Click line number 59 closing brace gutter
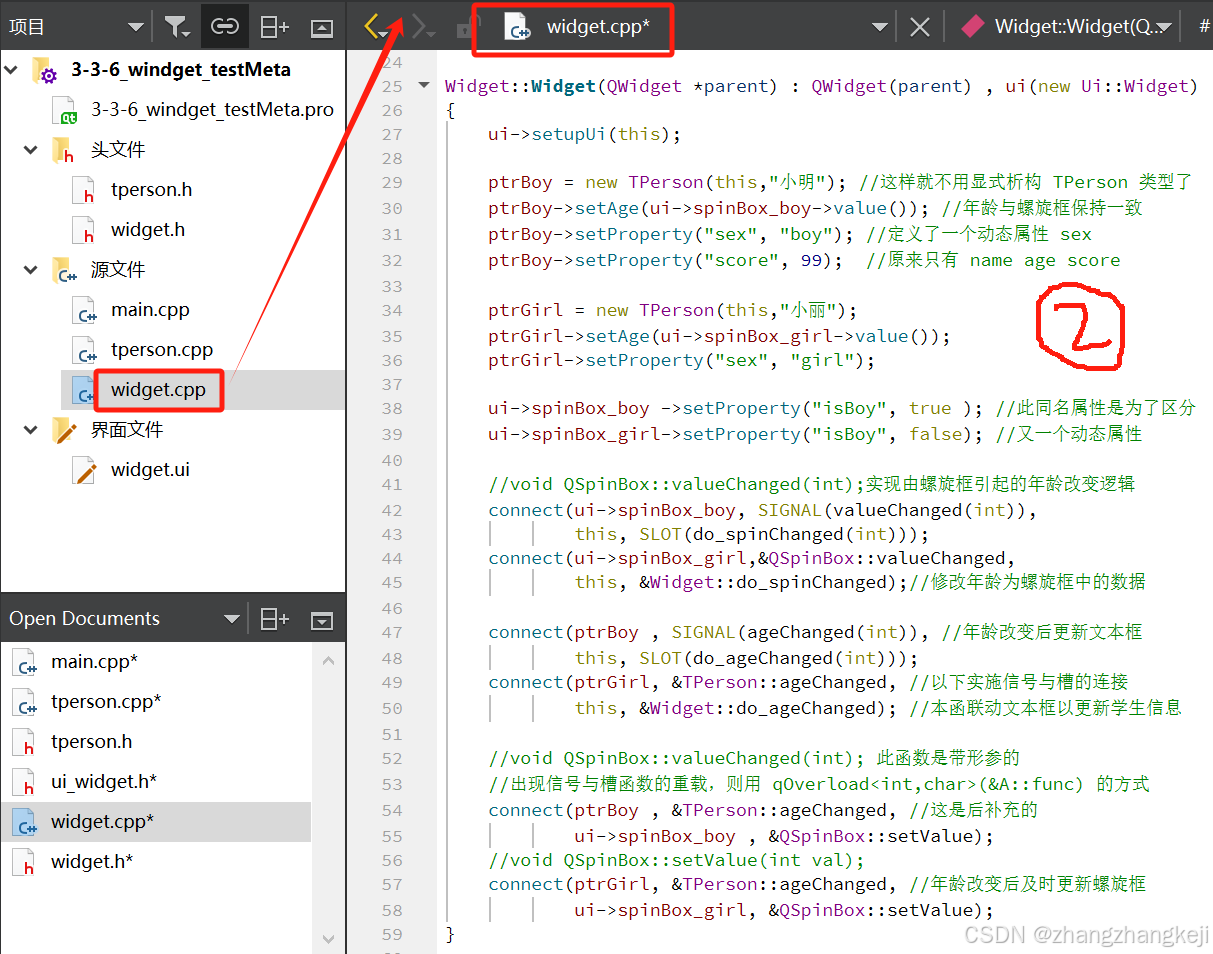 [392, 934]
